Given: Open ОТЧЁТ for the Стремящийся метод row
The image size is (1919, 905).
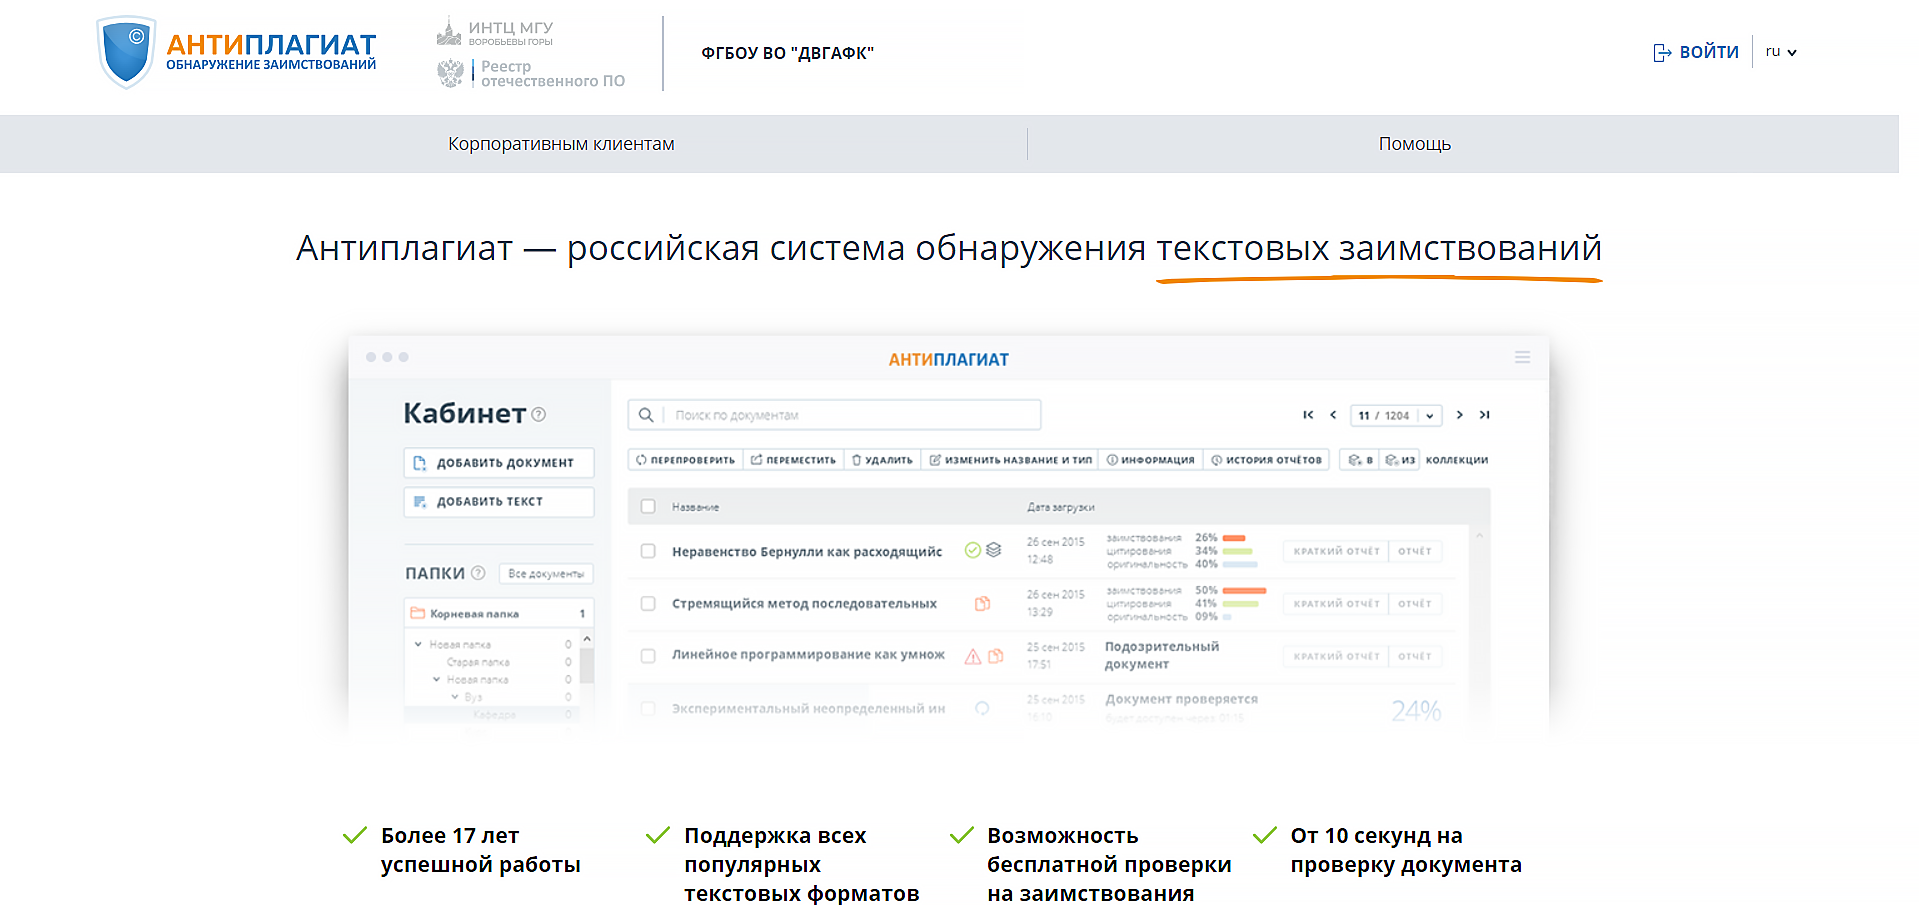Looking at the screenshot, I should (1415, 604).
